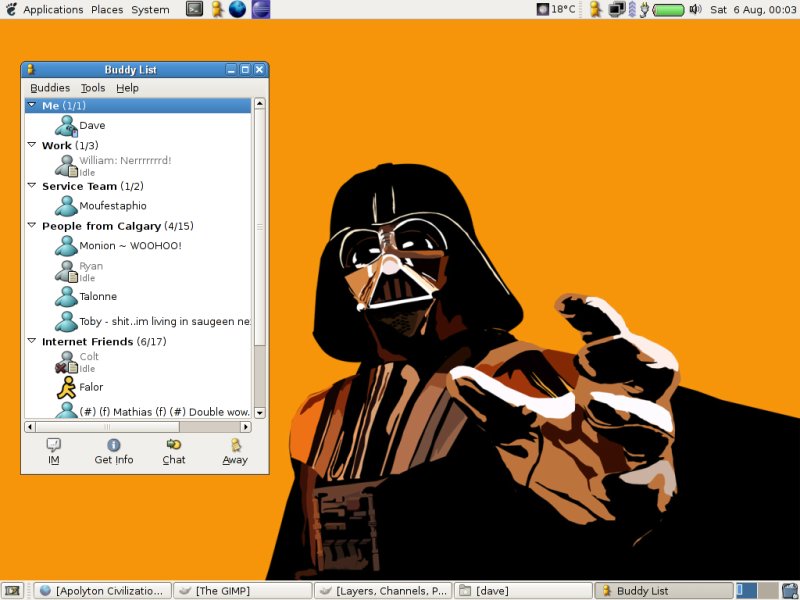Launch the terminal from the top panel
The image size is (800, 600).
click(x=194, y=9)
